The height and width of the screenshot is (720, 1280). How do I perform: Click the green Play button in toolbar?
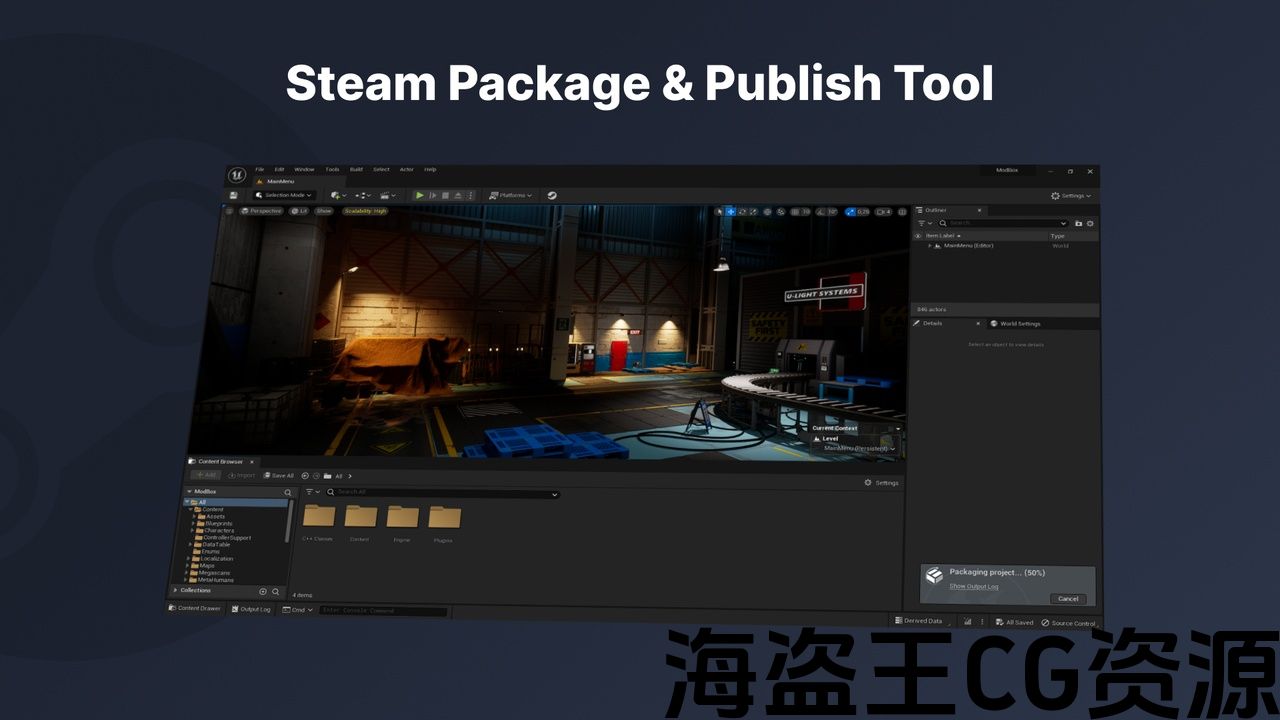click(420, 195)
